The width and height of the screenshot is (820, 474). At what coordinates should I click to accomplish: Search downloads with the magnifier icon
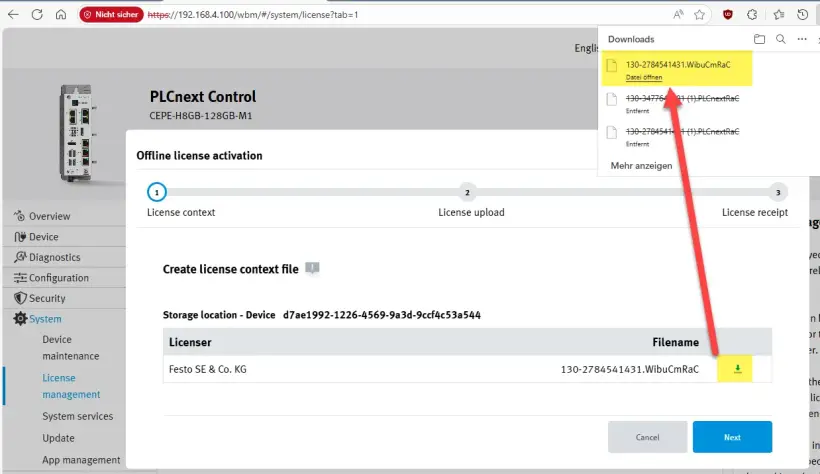coord(781,39)
